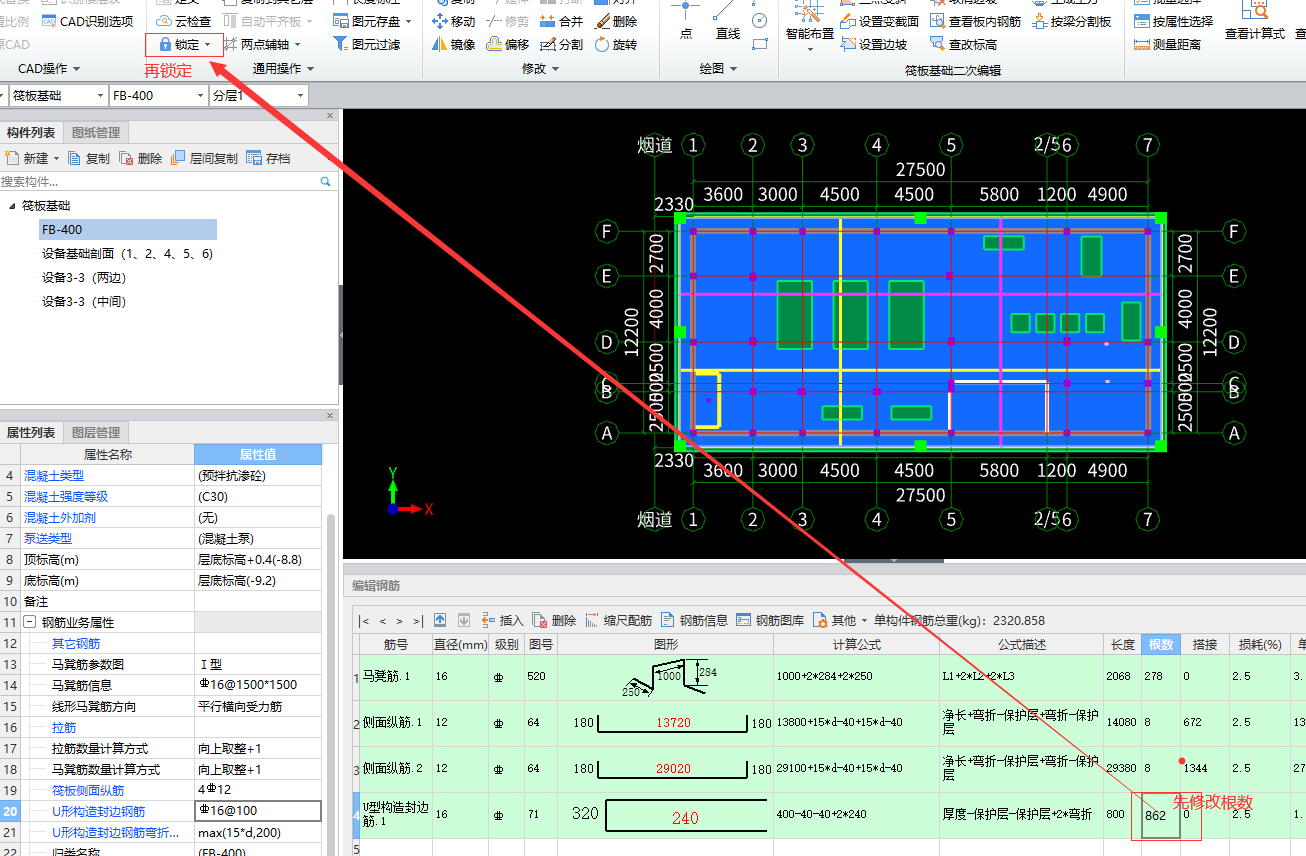Click the 锁定 lock icon
This screenshot has height=856, width=1306.
(x=166, y=45)
